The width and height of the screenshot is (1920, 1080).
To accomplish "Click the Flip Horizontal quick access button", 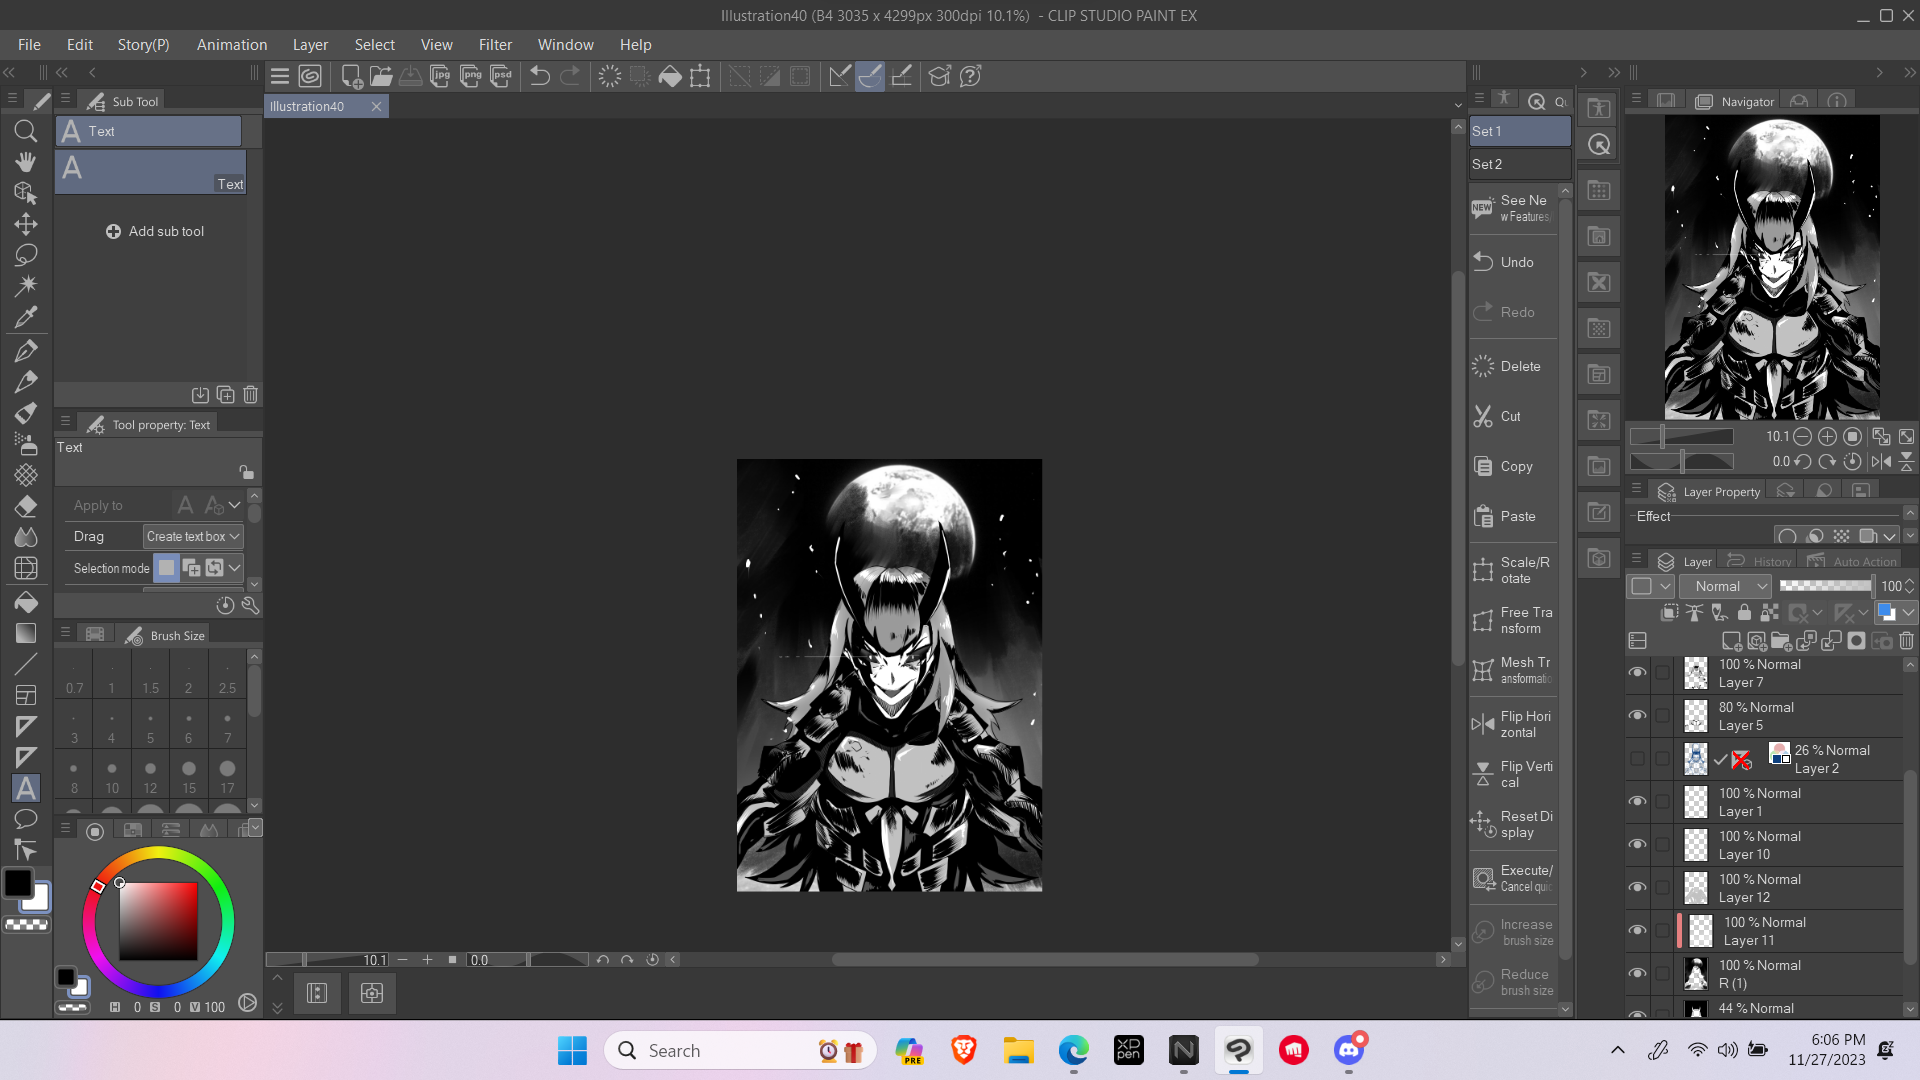I will pyautogui.click(x=1513, y=724).
